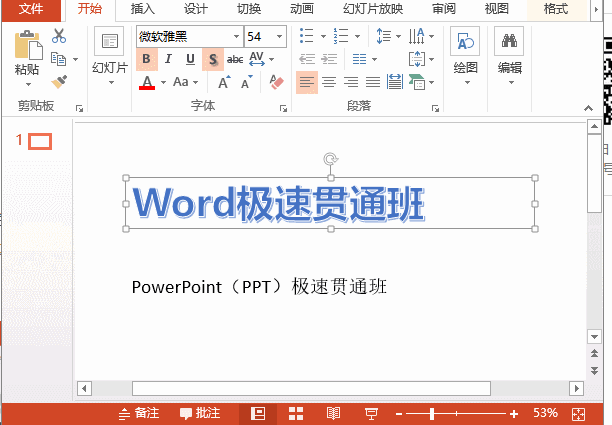
Task: Open Comments (批注) pane
Action: click(x=200, y=413)
